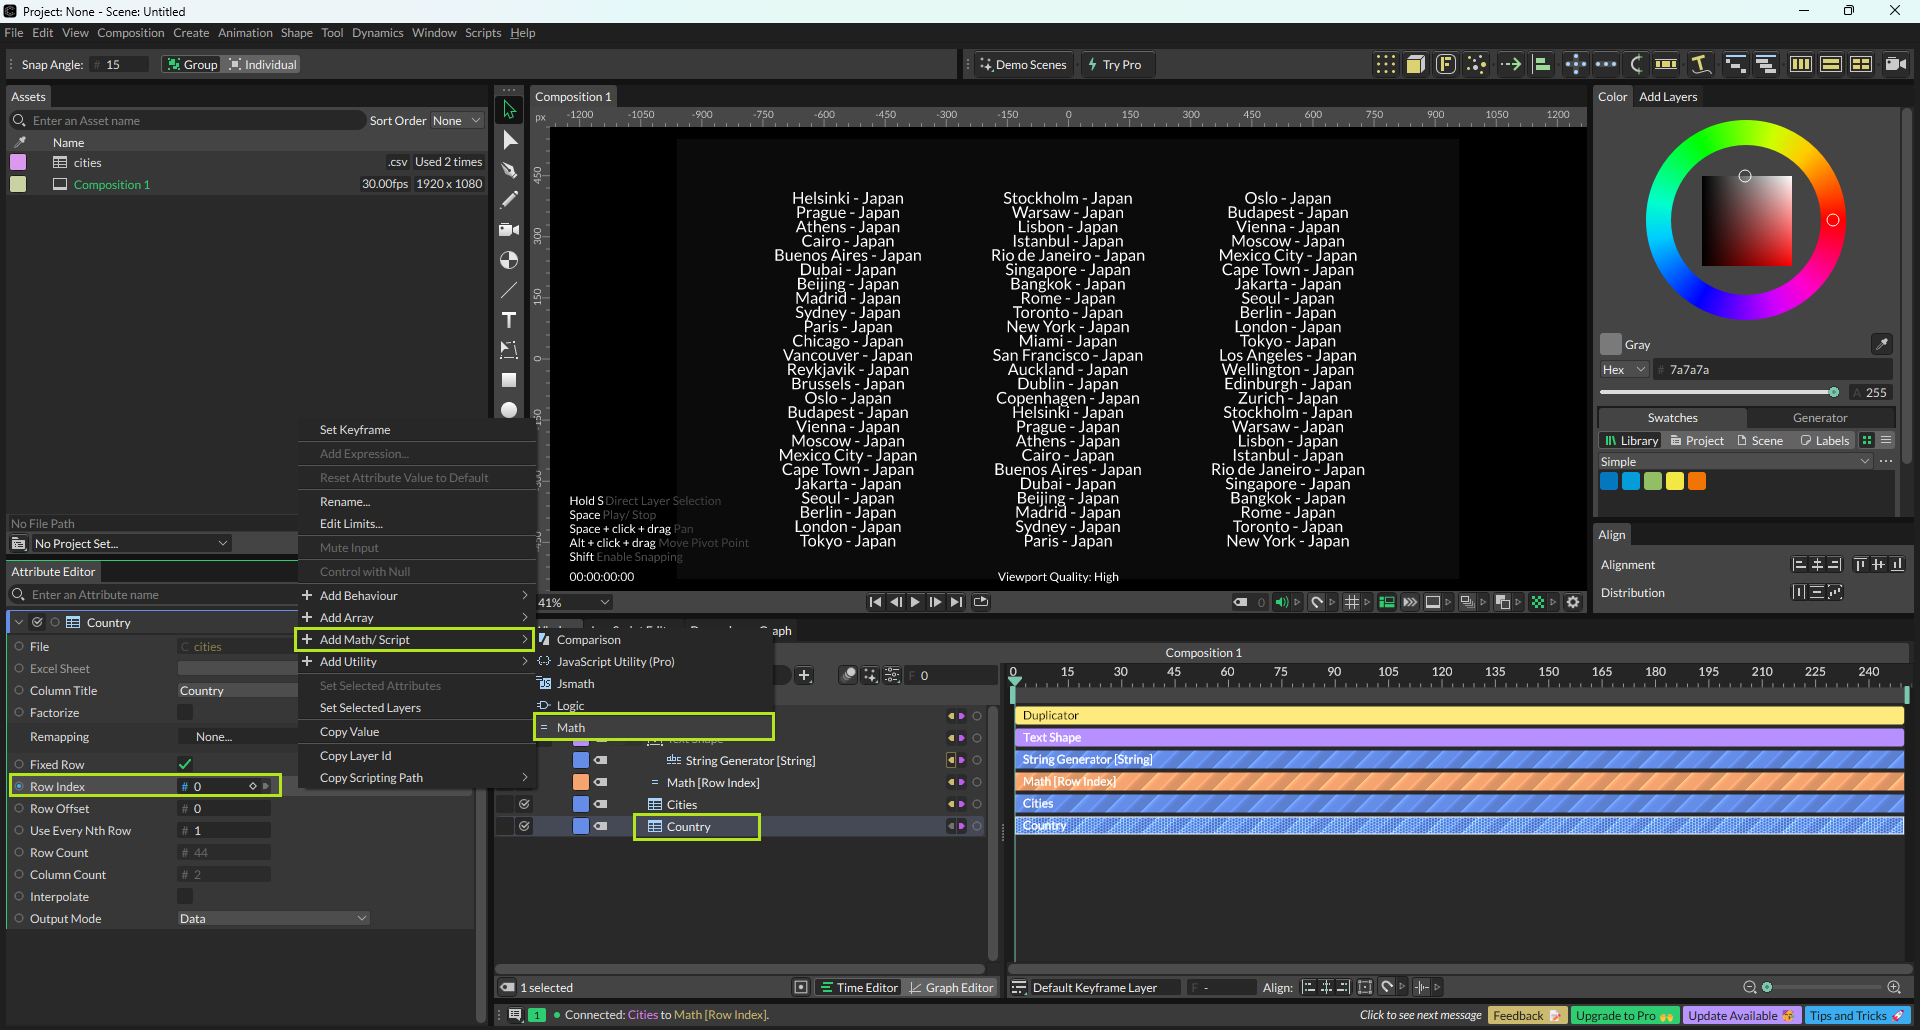Enable the Interpolate checkbox
1920x1030 pixels.
185,896
